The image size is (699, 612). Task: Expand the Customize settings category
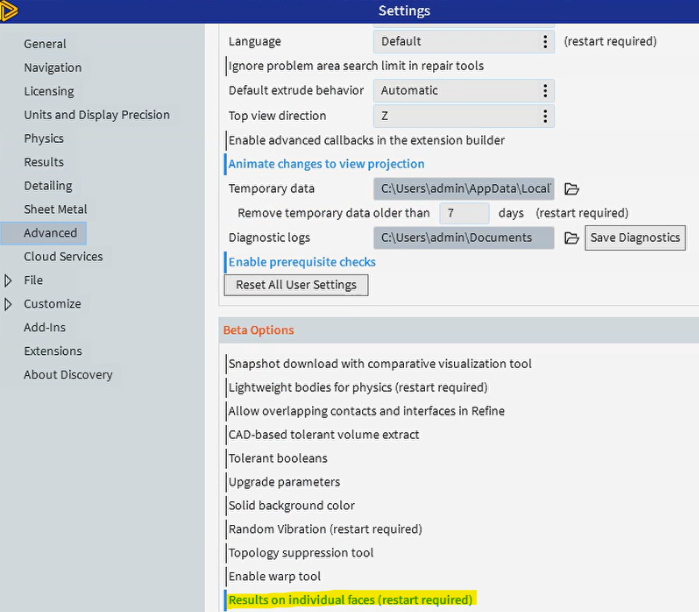9,304
